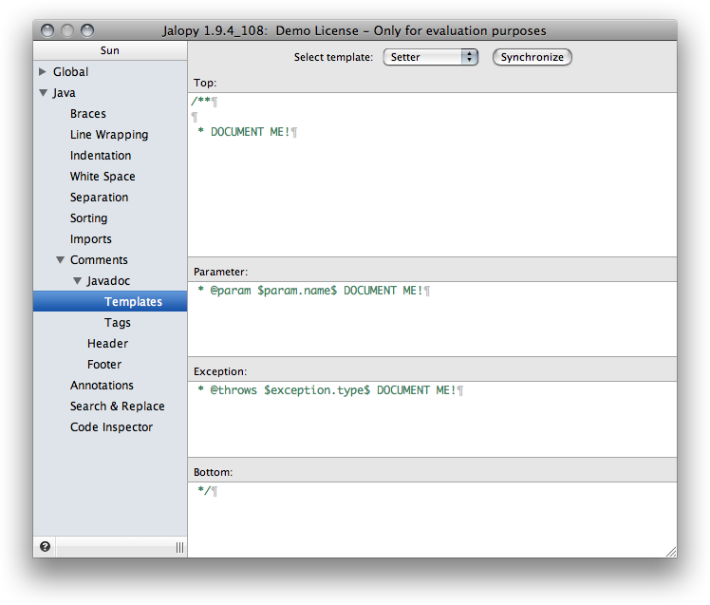Click the window resize corner grip
Viewport: 710px width, 605px height.
pyautogui.click(x=671, y=552)
